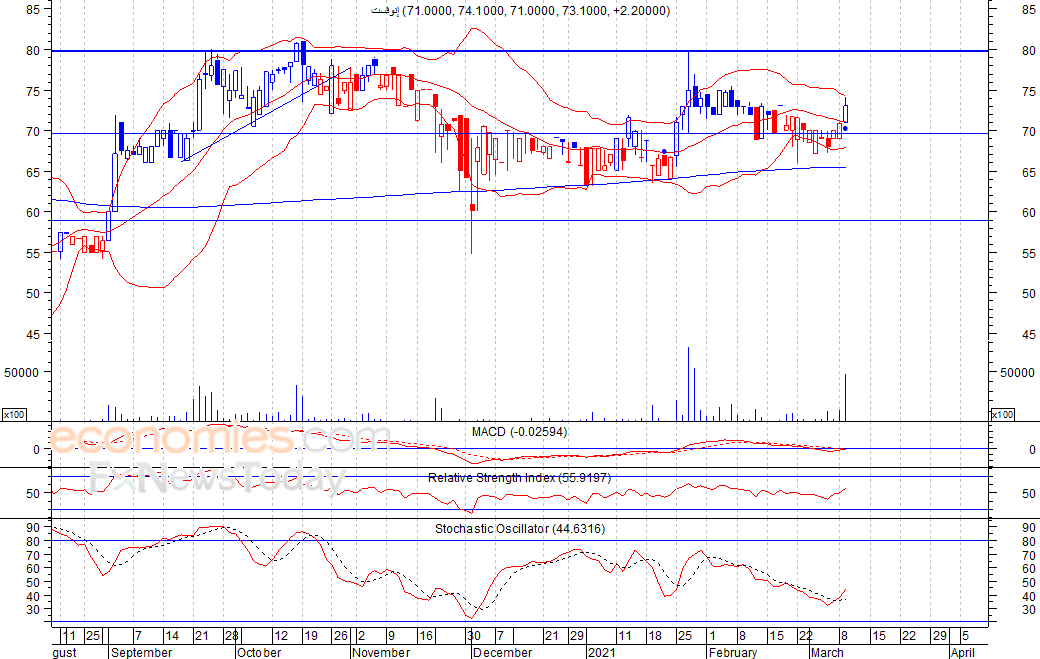This screenshot has width=1040, height=659.
Task: Click the 85 price label on the left axis
Action: point(33,9)
